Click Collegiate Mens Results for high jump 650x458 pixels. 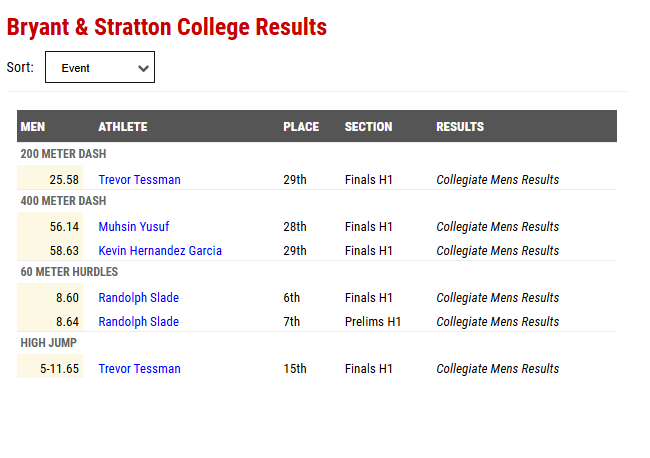[x=497, y=368]
